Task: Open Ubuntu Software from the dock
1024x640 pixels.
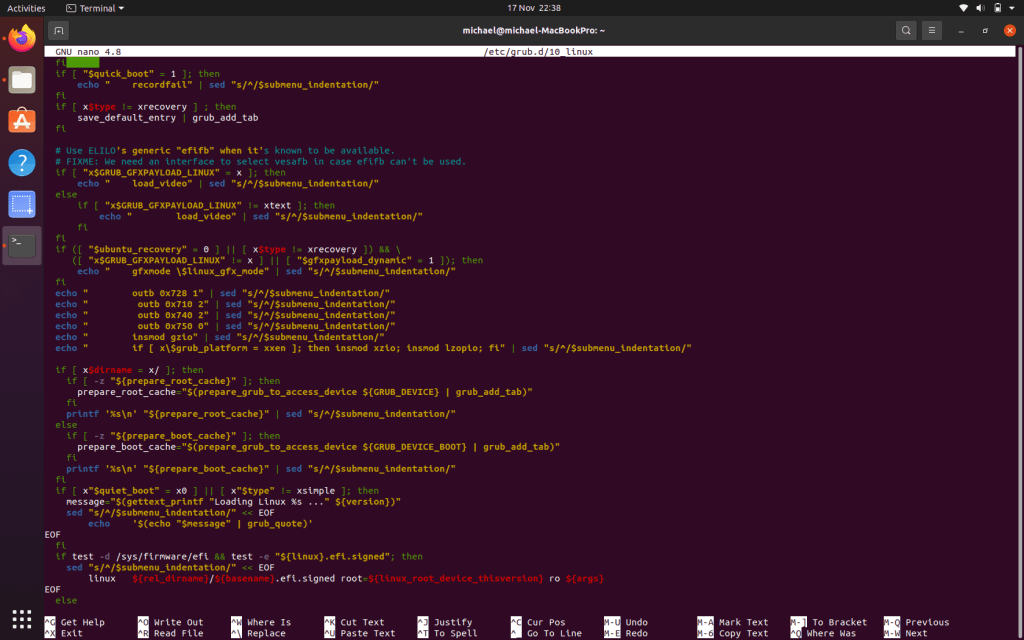Action: [22, 121]
